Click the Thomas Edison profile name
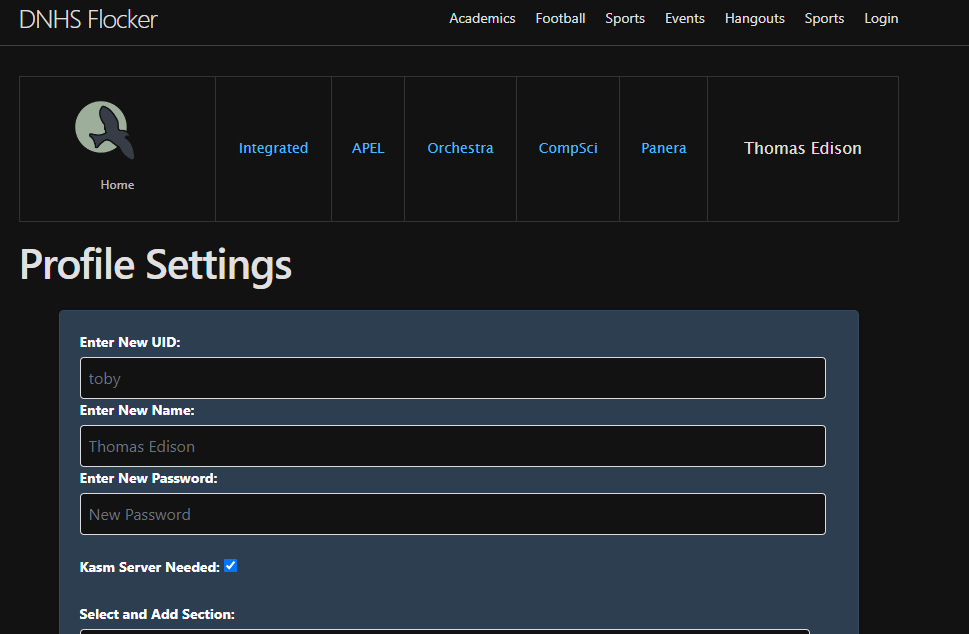The image size is (969, 634). (803, 148)
